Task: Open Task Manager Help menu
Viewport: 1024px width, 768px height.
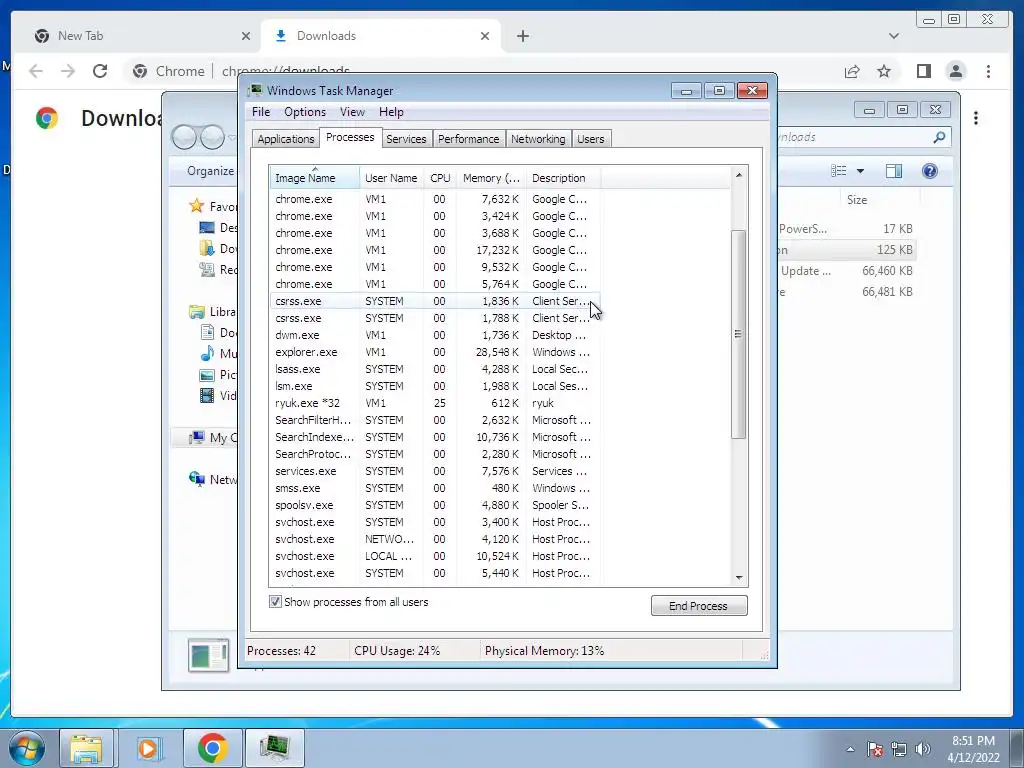Action: click(391, 112)
